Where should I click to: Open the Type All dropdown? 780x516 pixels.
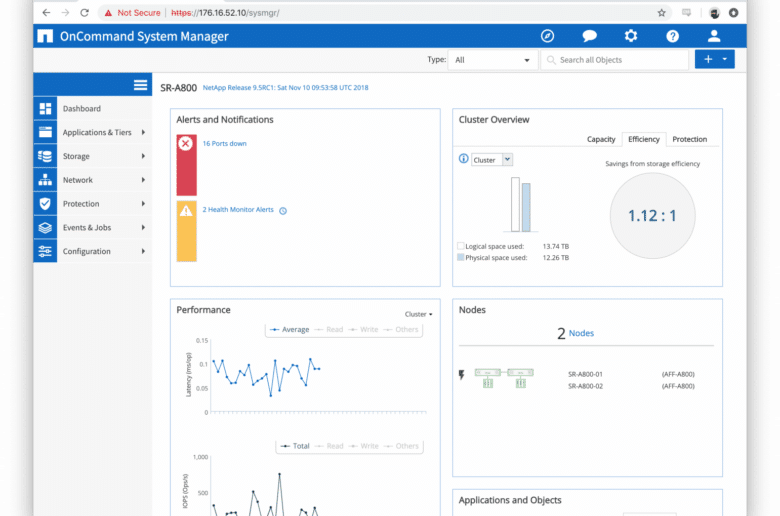492,60
